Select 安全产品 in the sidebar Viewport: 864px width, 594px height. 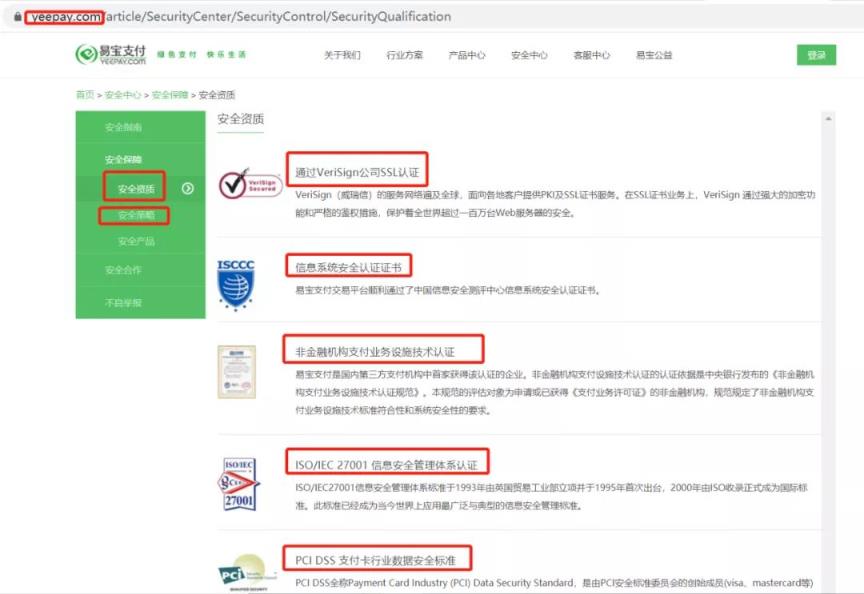tap(136, 241)
